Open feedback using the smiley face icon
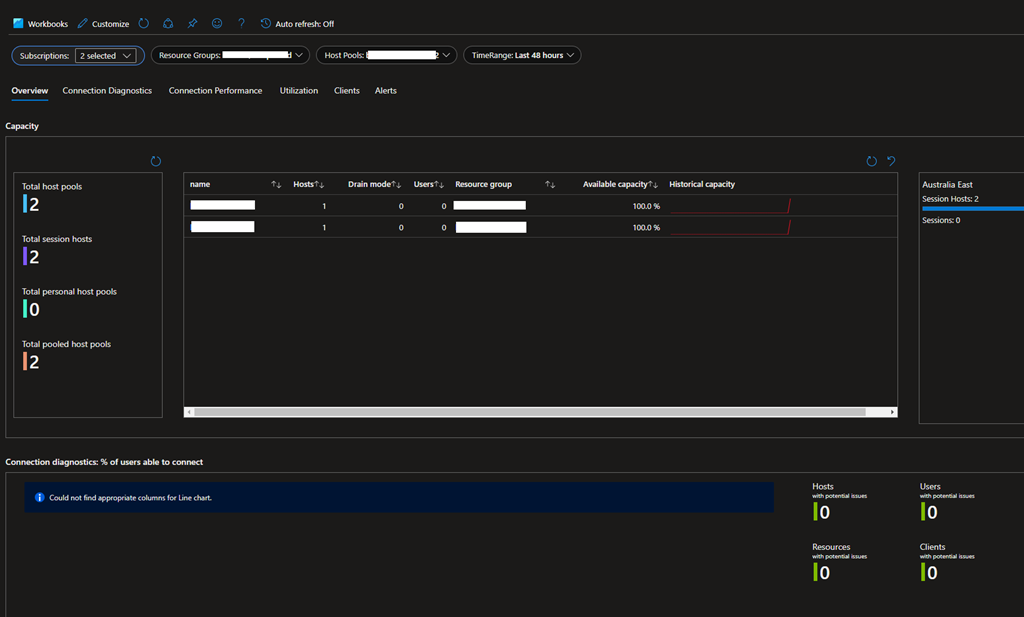Screen dimensions: 1024x617 point(217,23)
